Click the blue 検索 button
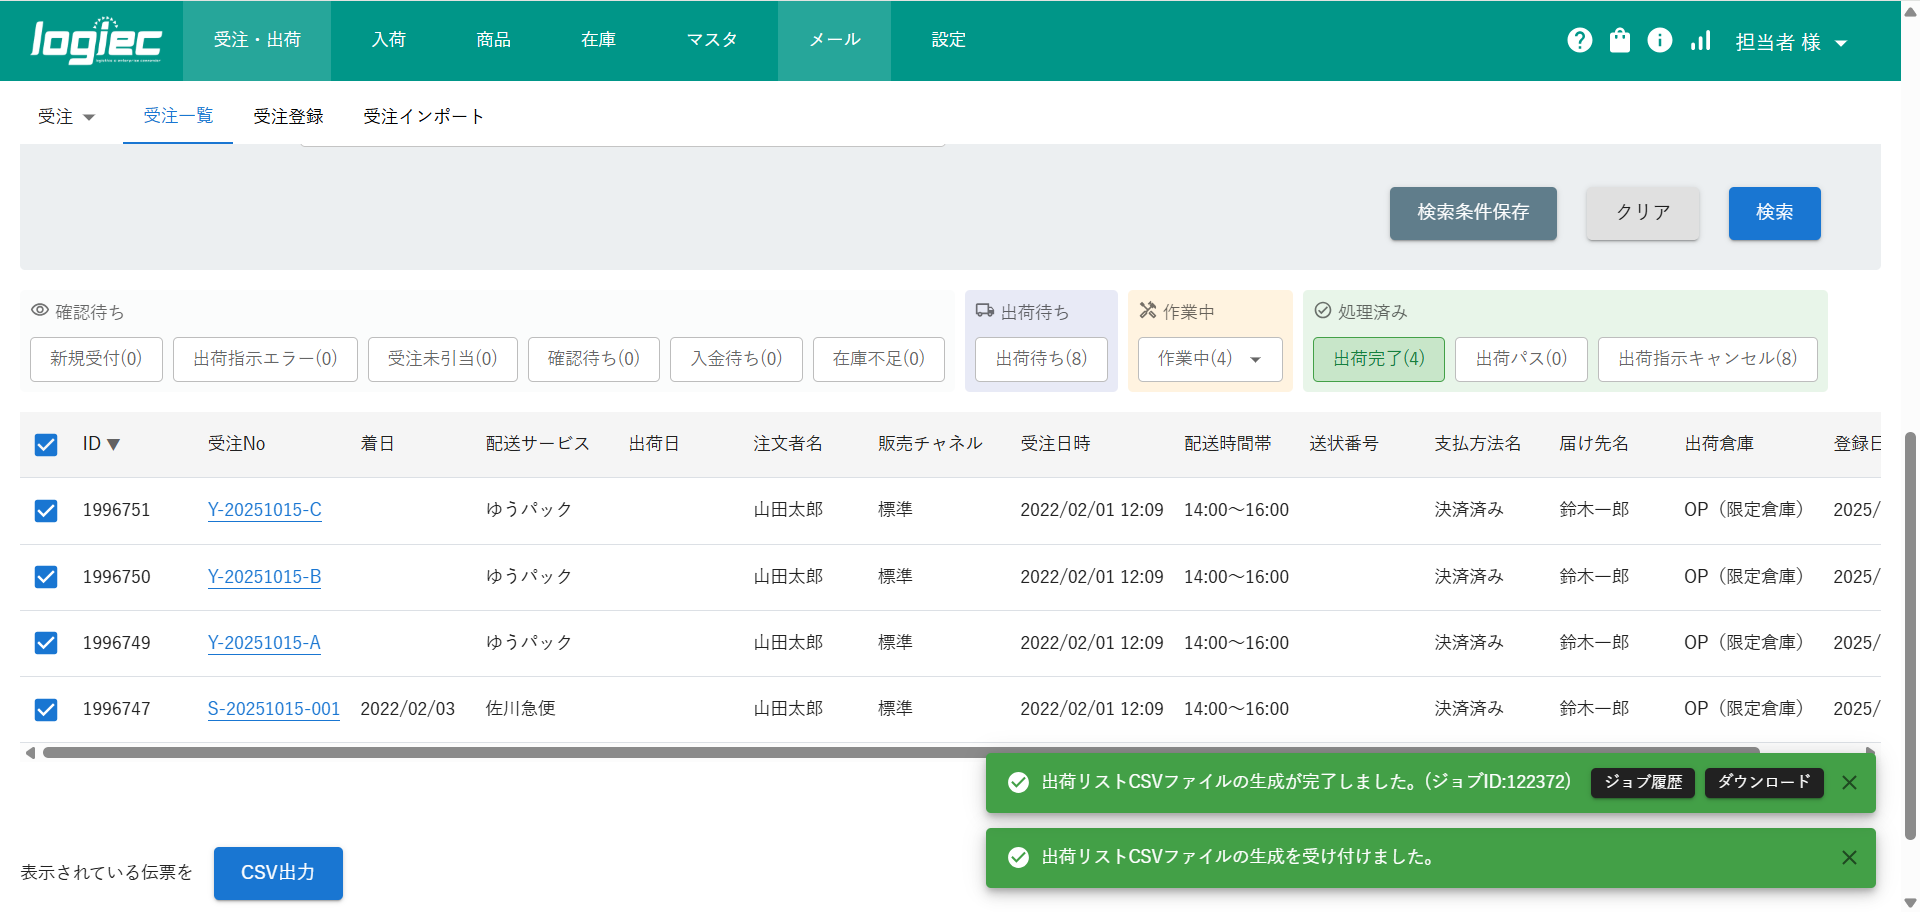The width and height of the screenshot is (1920, 912). click(x=1774, y=213)
